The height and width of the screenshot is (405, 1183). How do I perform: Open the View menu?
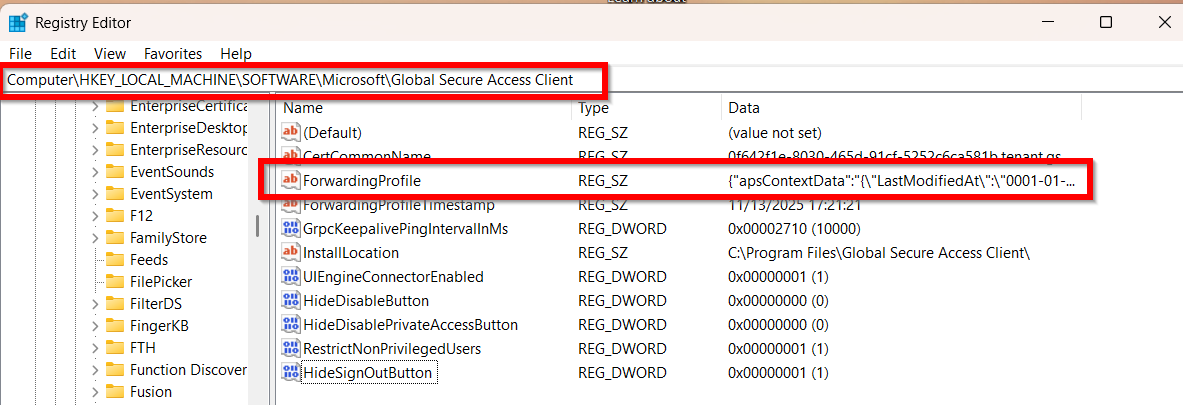coord(110,54)
